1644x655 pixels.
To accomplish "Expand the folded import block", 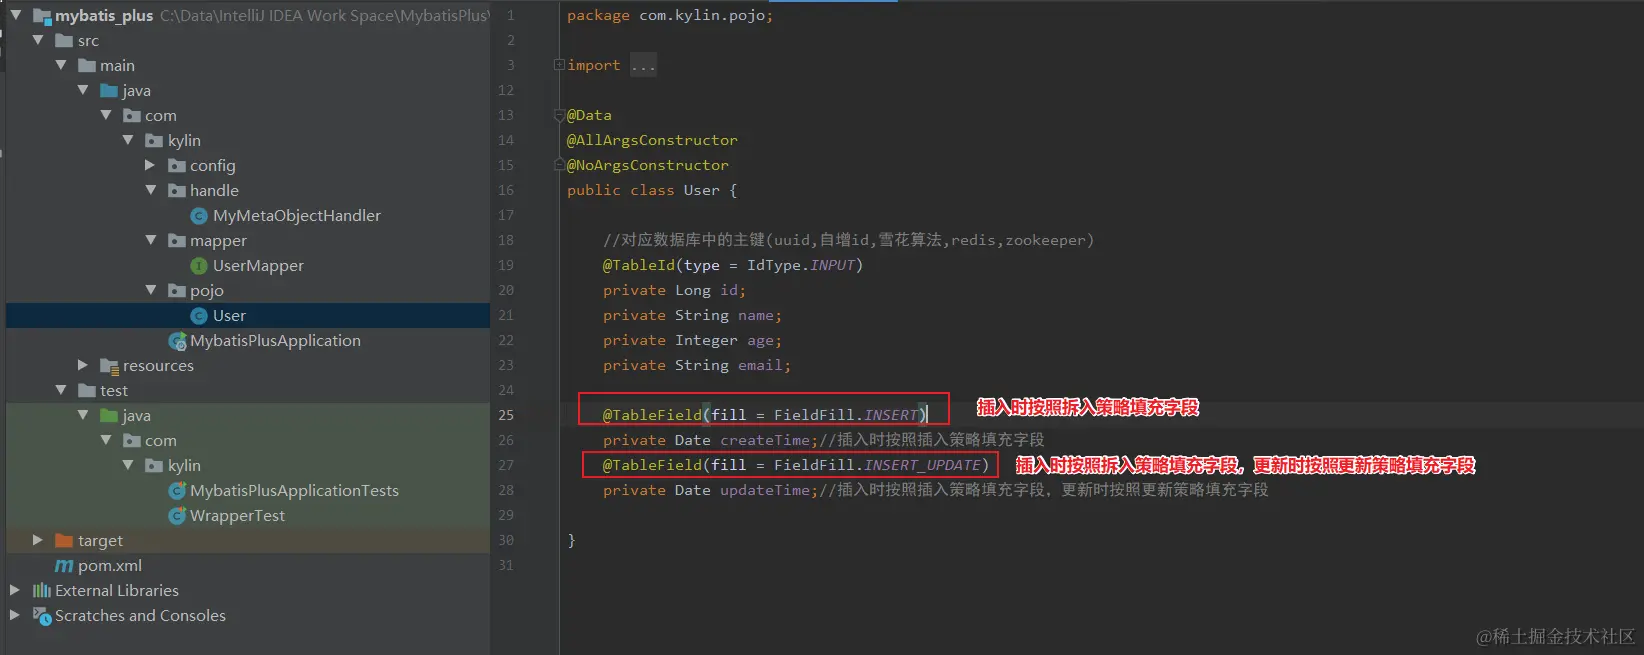I will coord(560,65).
